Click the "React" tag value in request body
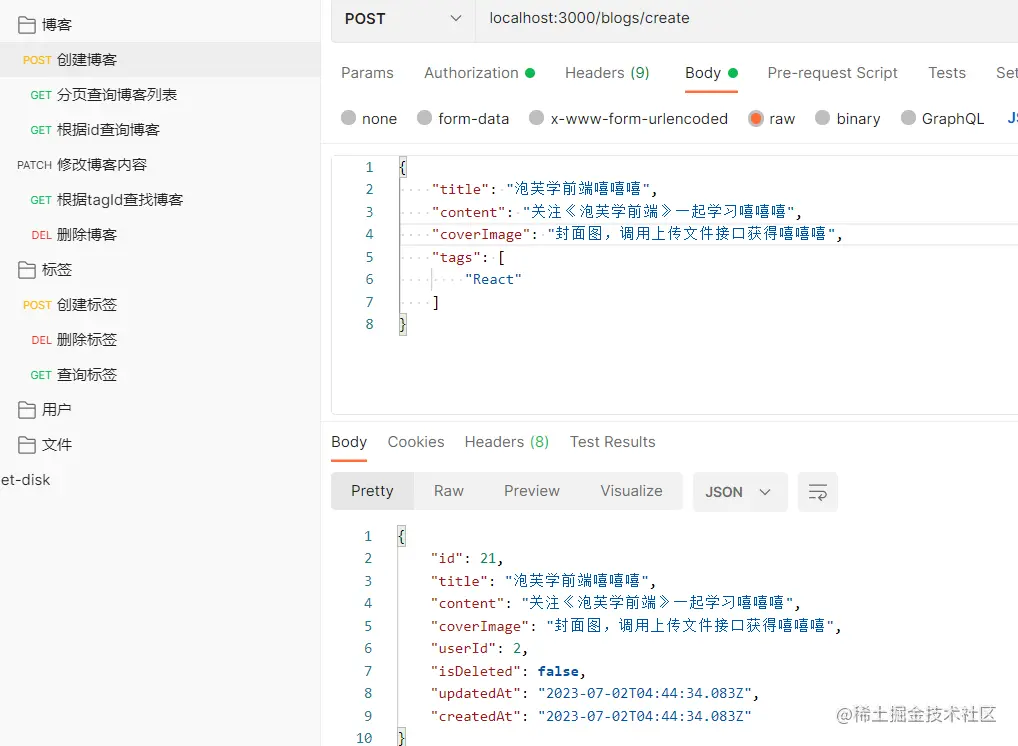This screenshot has width=1018, height=746. pyautogui.click(x=493, y=280)
